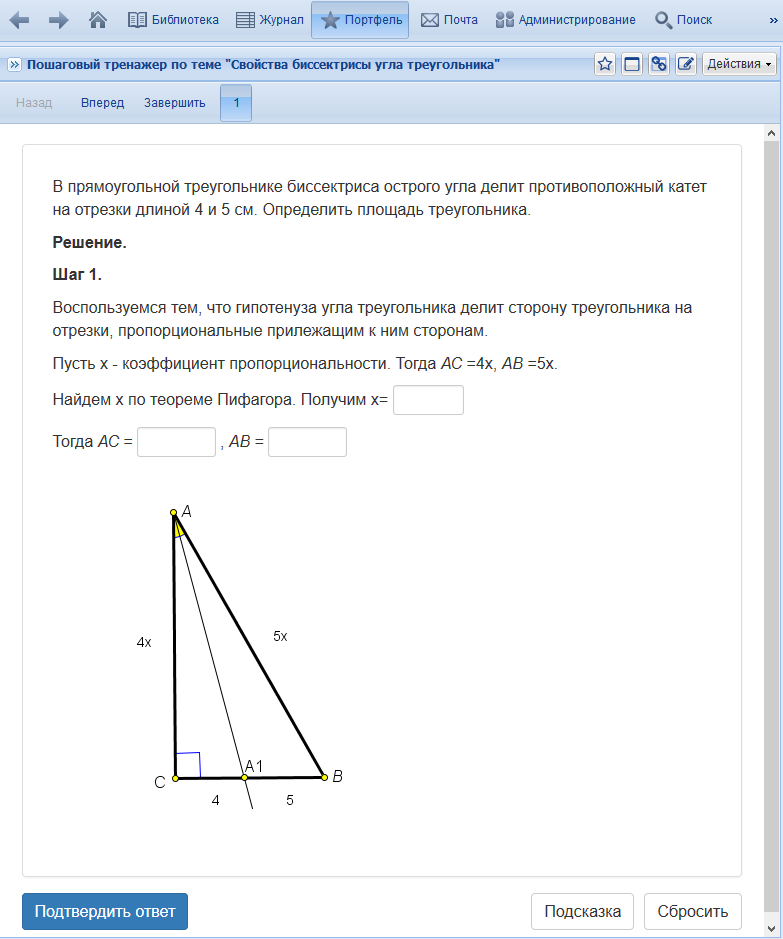
Task: Click the trainer title text in header
Action: (x=263, y=64)
